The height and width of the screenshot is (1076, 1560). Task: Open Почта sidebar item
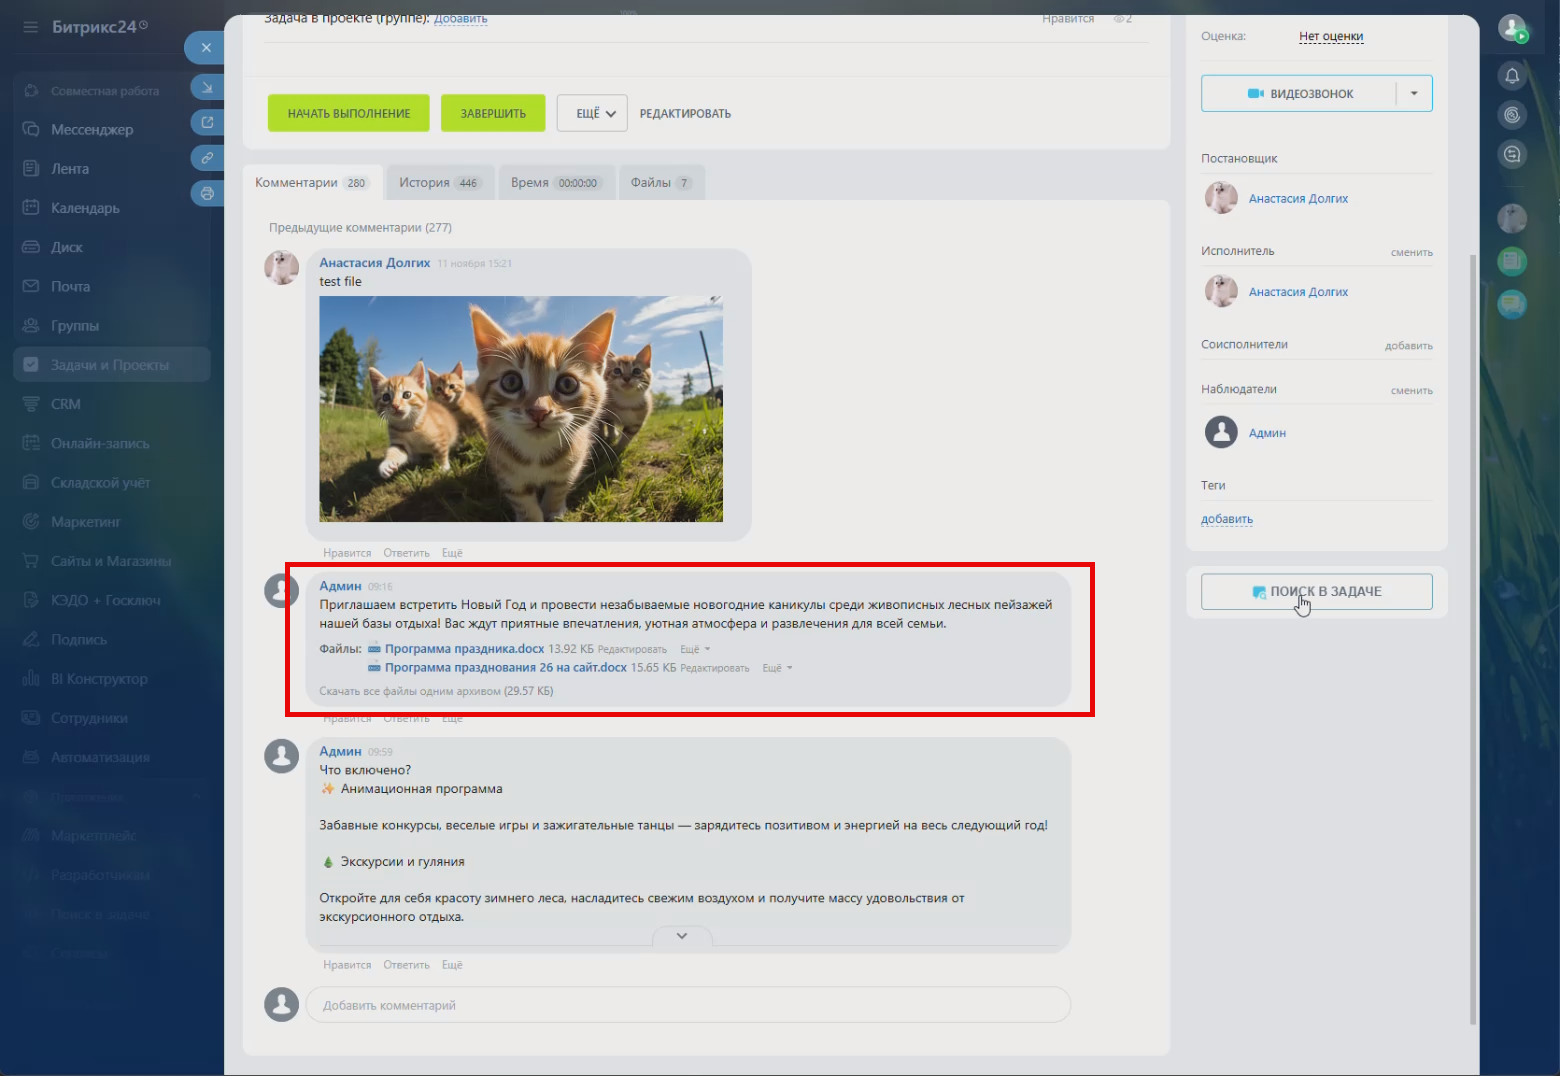[70, 286]
